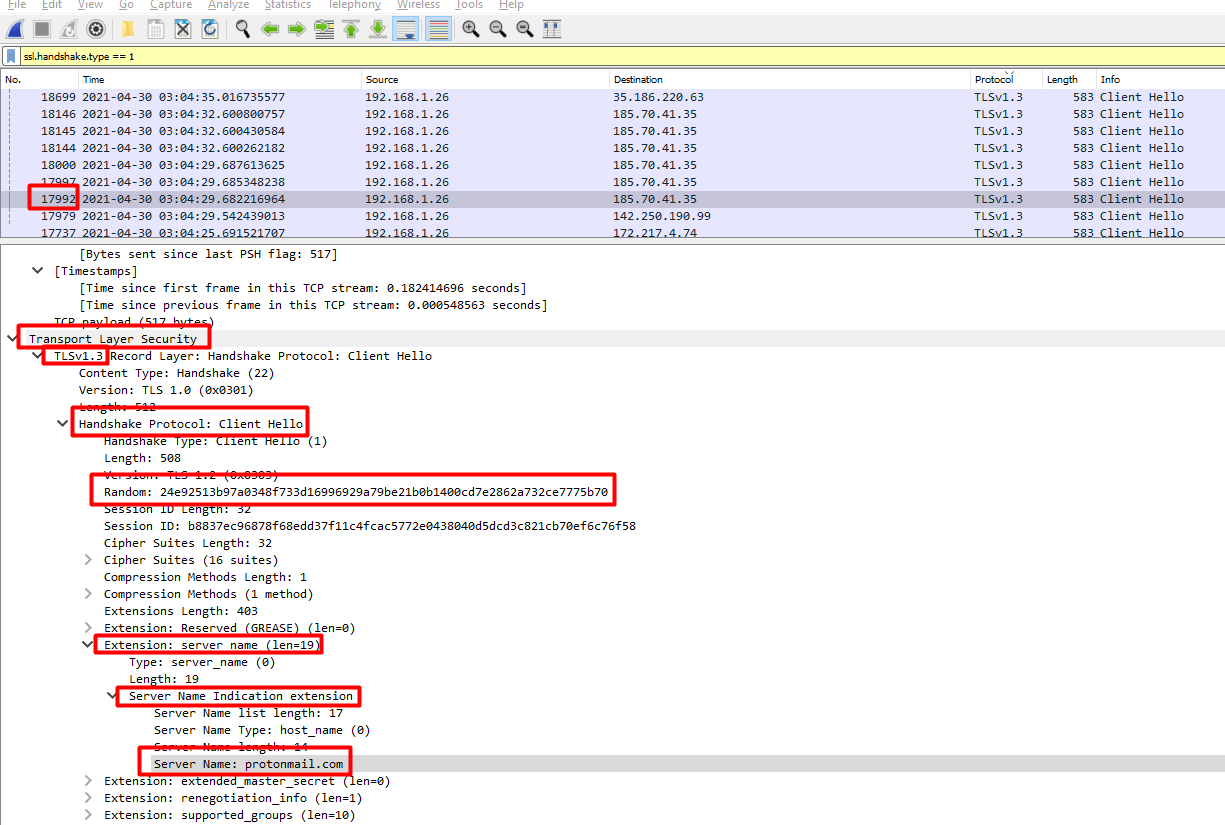Click the display filter bookmark icon

pyautogui.click(x=11, y=56)
